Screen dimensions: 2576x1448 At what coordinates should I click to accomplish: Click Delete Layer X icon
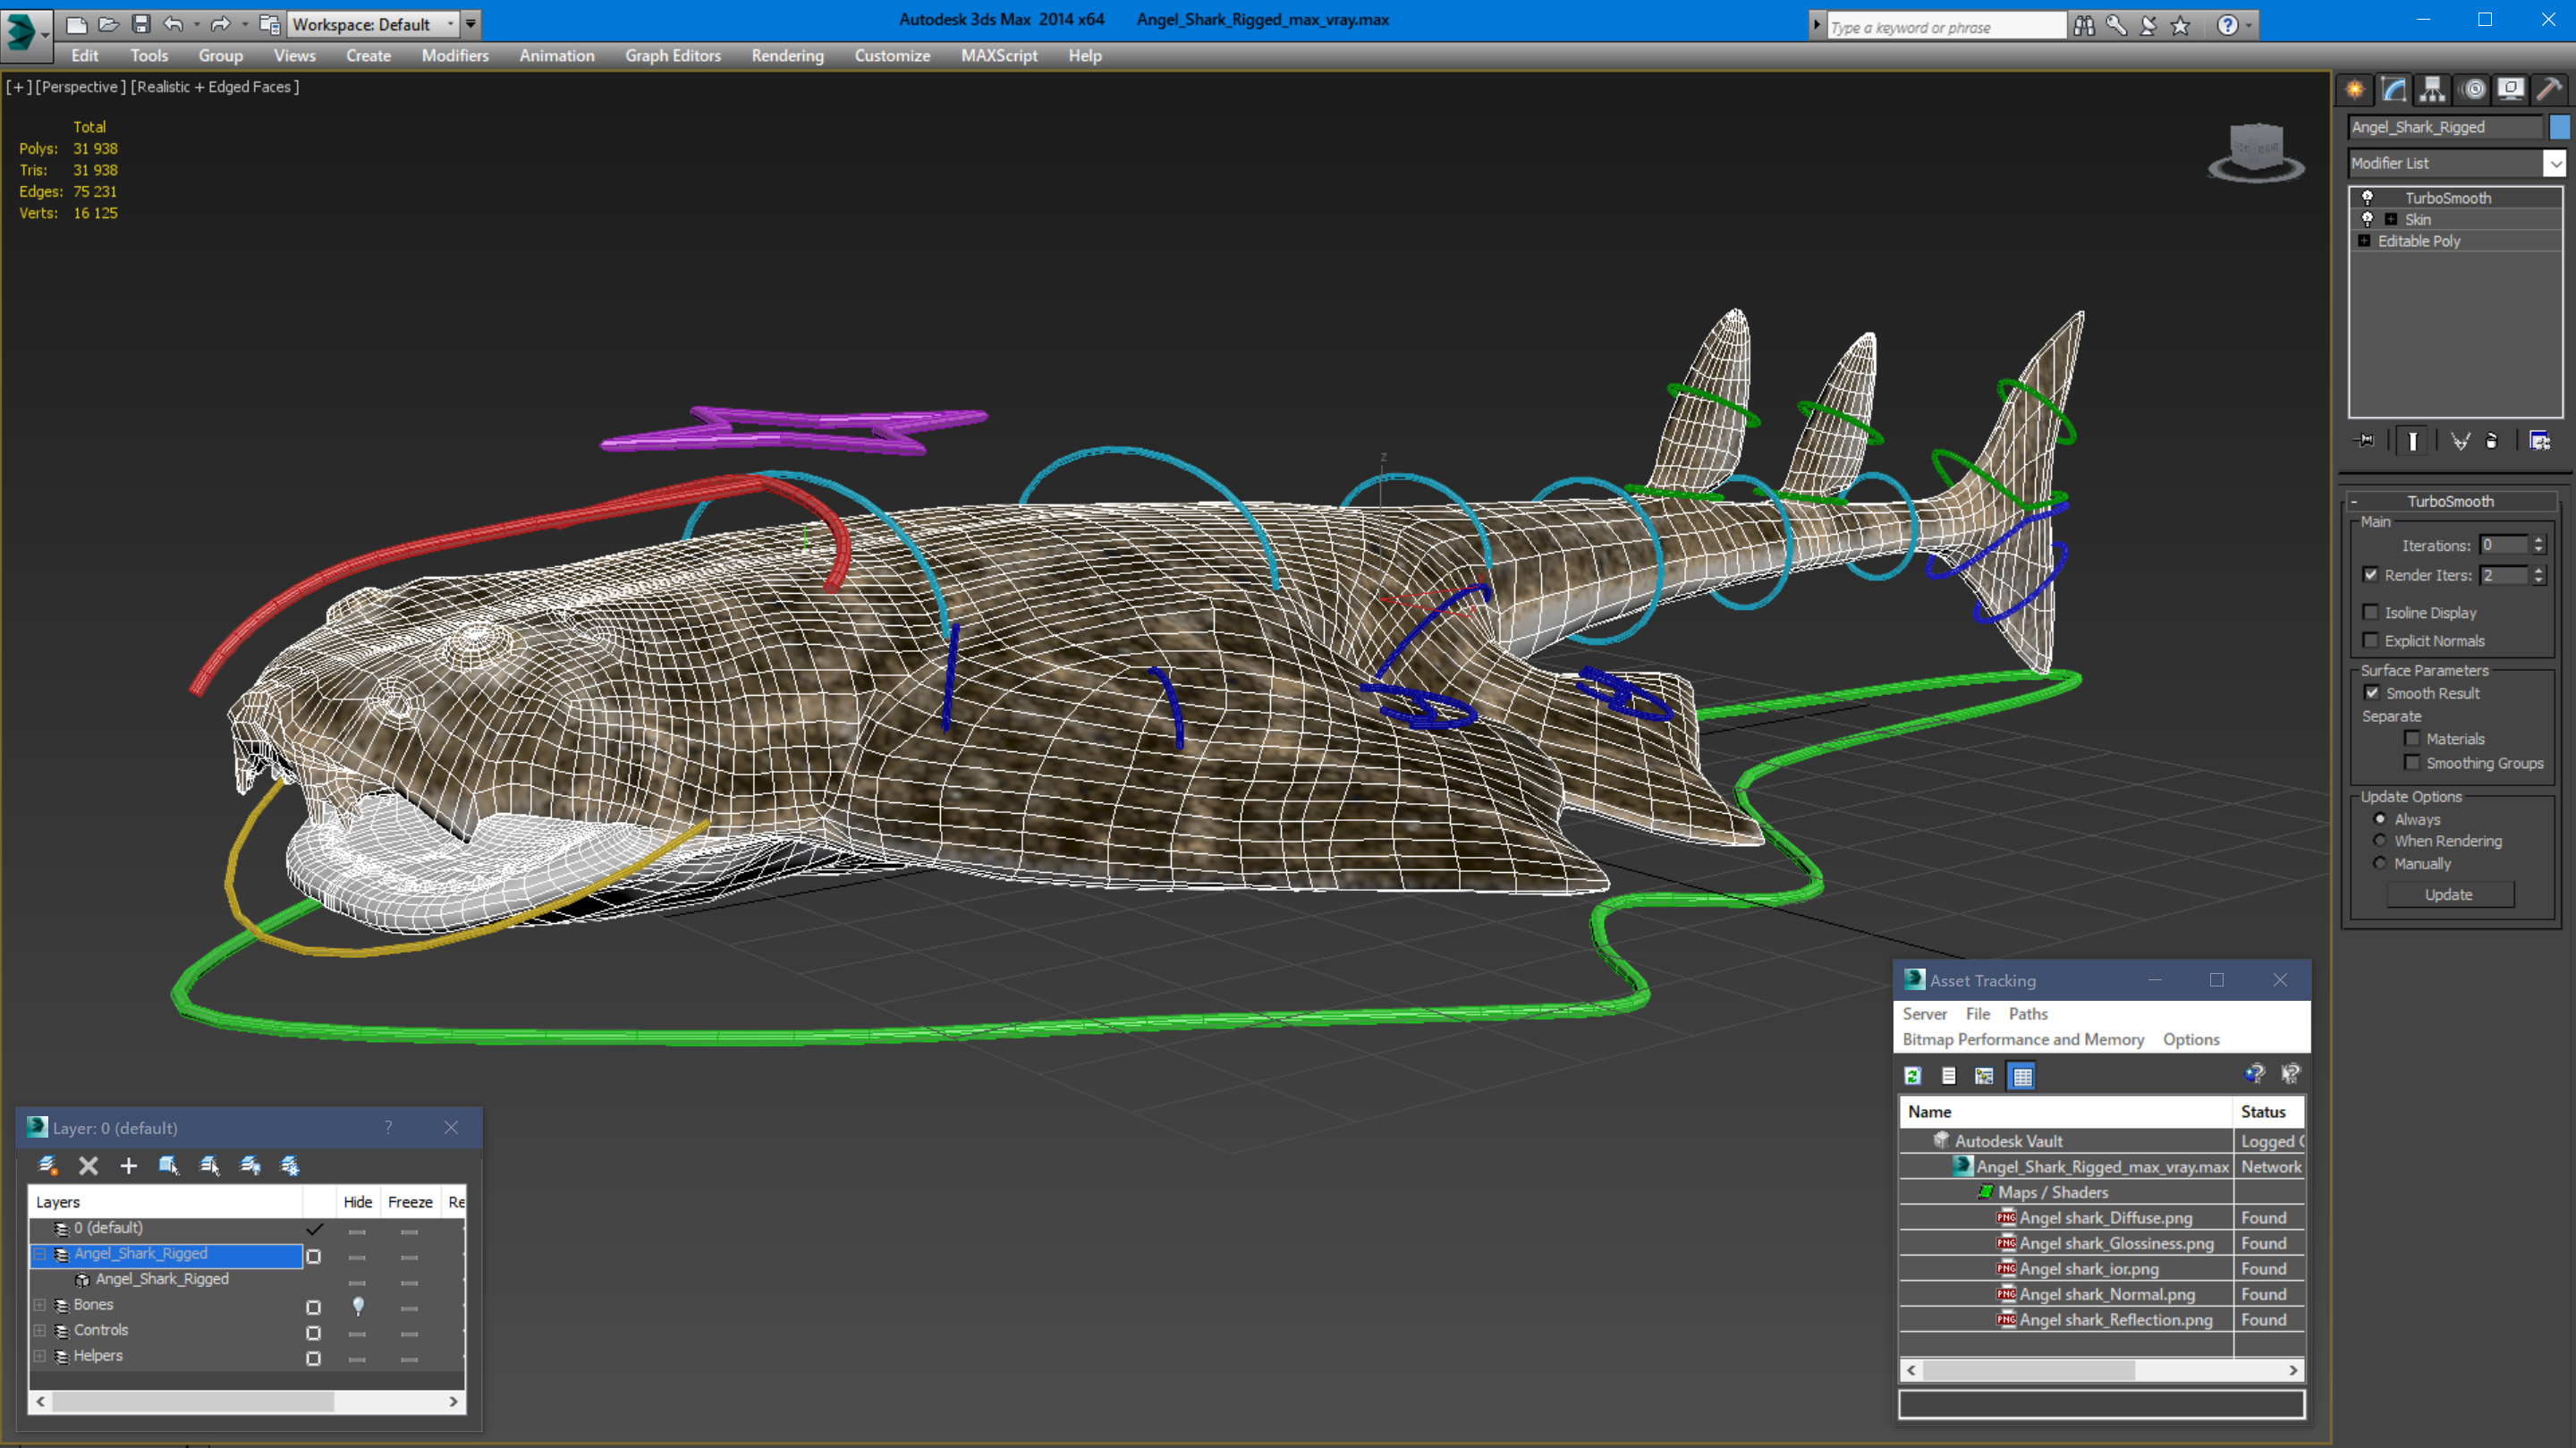[88, 1165]
